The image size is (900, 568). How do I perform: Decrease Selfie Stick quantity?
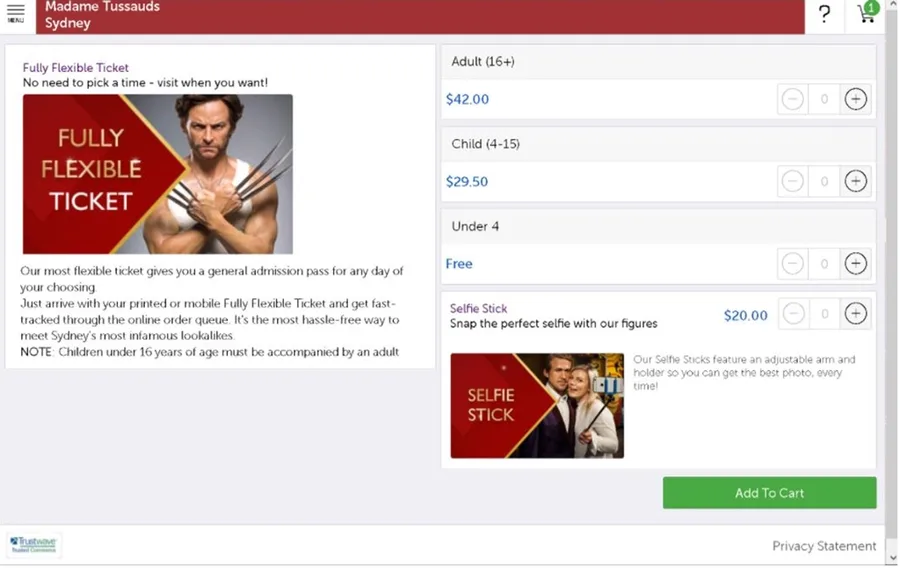[x=793, y=314]
